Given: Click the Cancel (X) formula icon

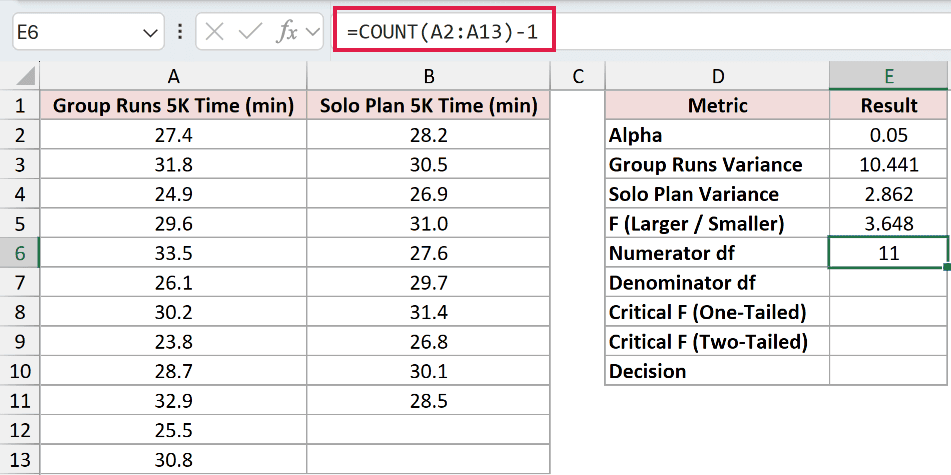Looking at the screenshot, I should click(214, 32).
